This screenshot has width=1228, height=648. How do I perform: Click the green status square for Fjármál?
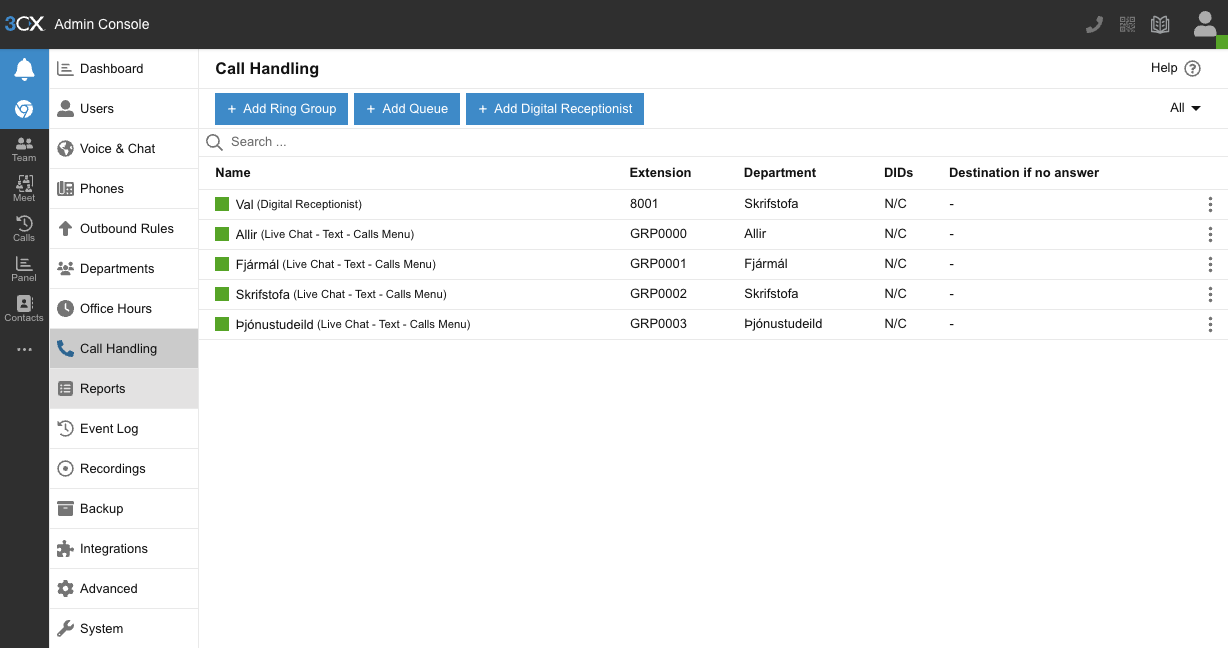coord(222,264)
